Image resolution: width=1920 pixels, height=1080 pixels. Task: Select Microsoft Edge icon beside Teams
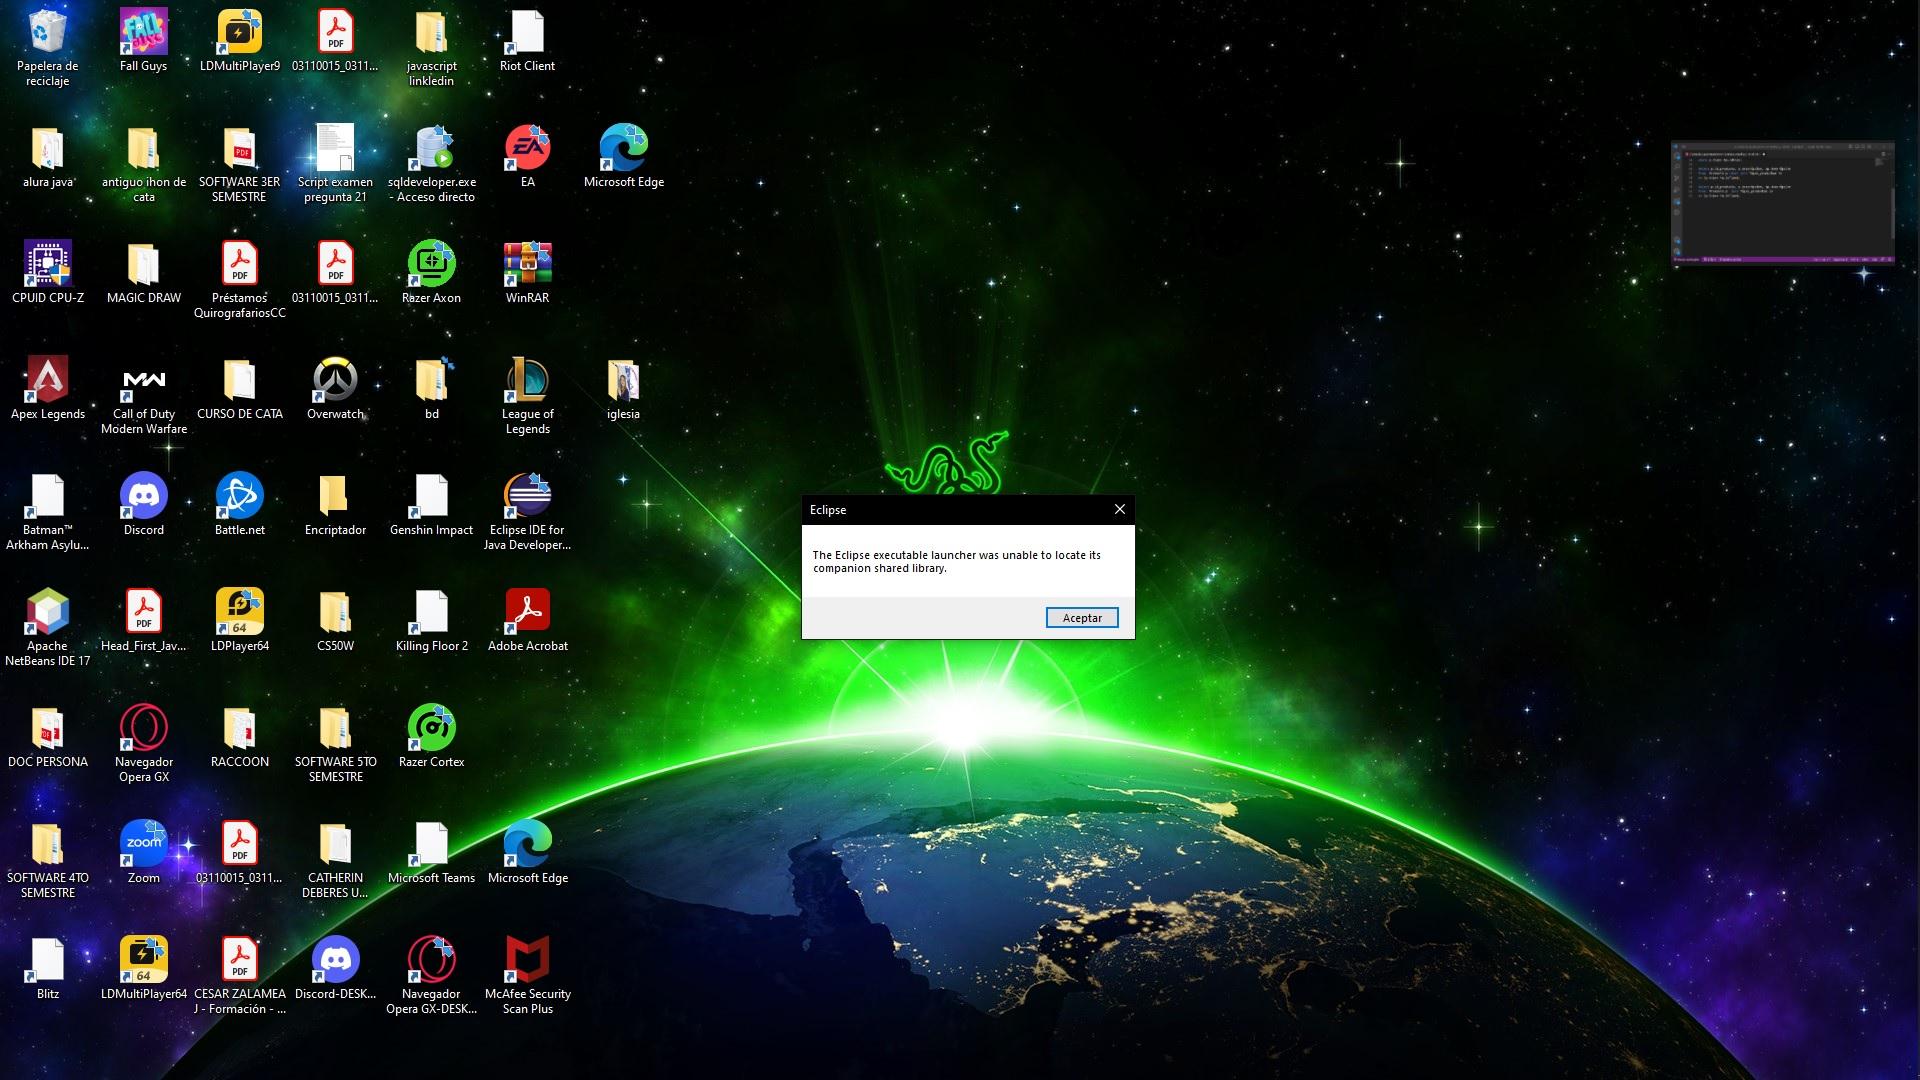point(527,852)
